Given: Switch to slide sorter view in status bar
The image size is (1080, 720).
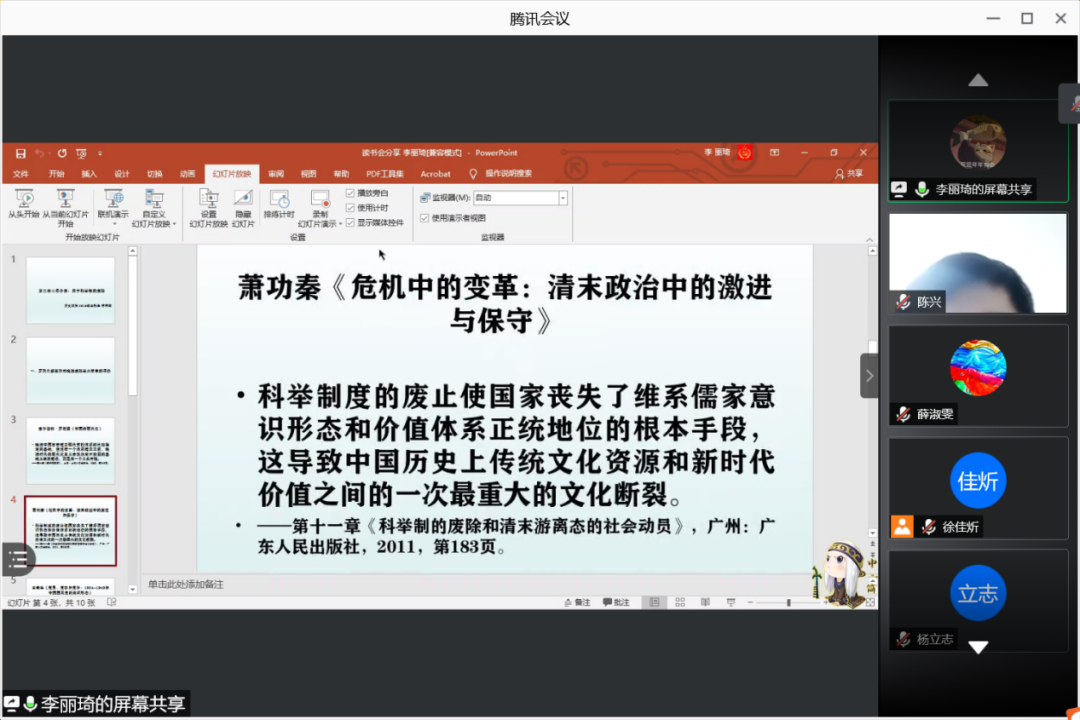Looking at the screenshot, I should click(x=680, y=603).
